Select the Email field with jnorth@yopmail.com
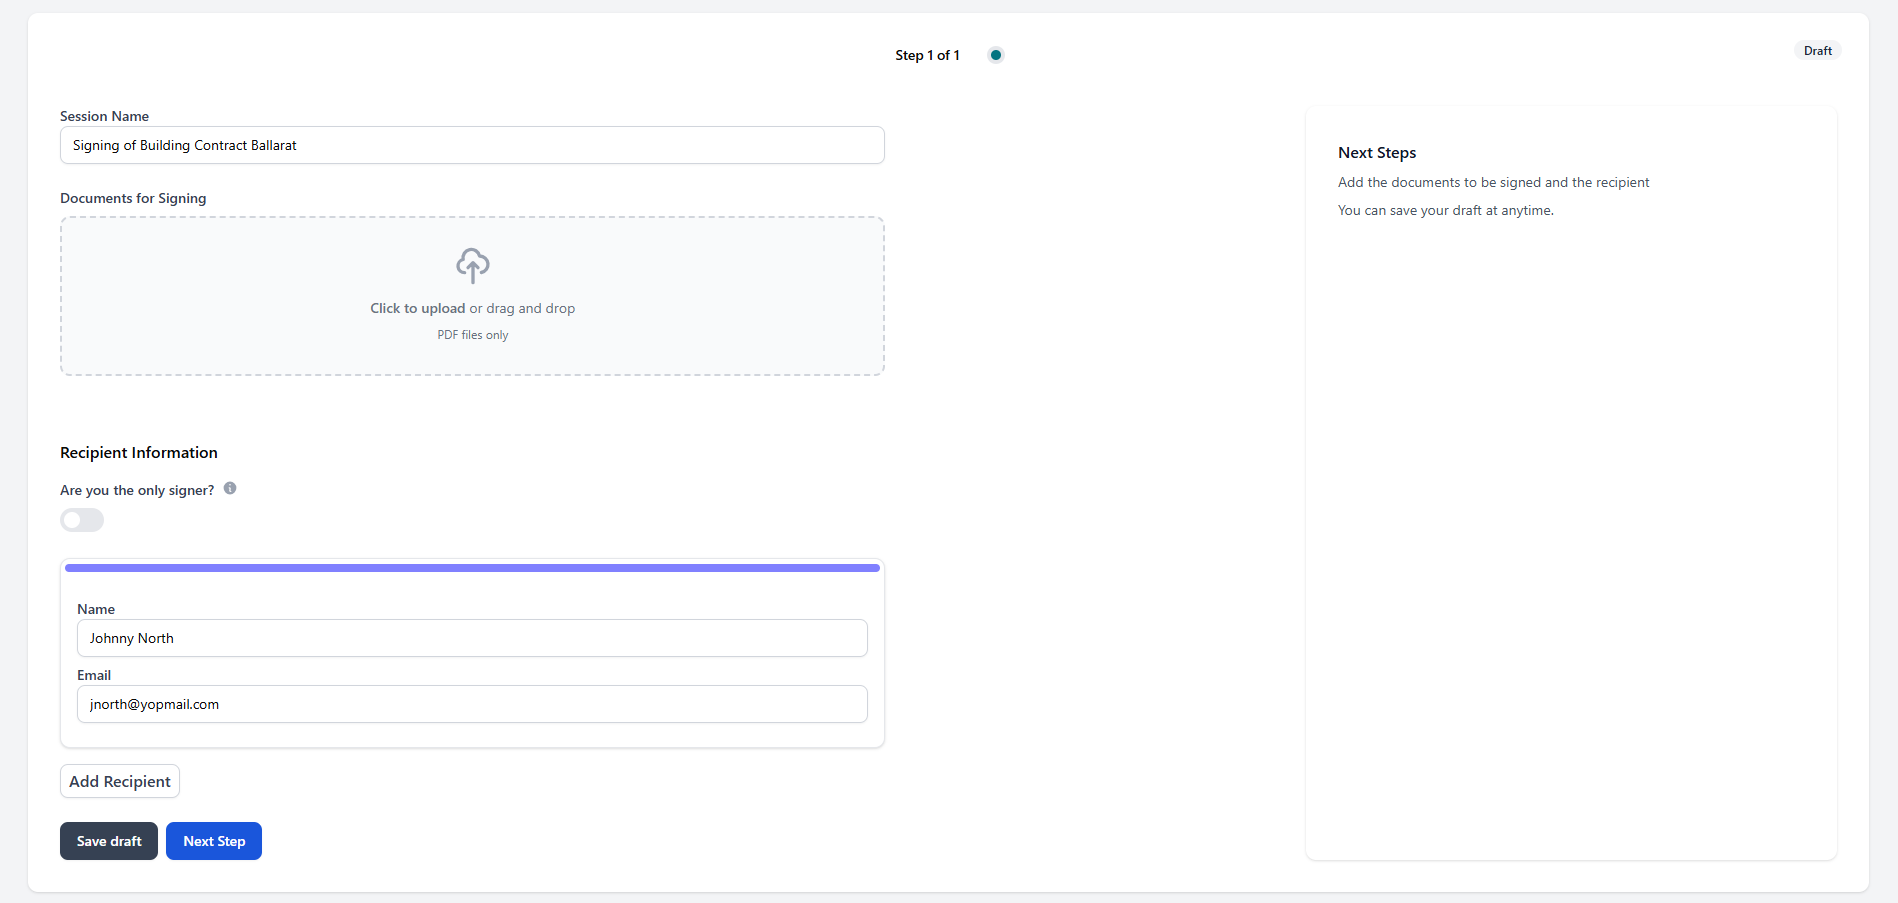Screen dimensions: 1898x903 click(472, 703)
